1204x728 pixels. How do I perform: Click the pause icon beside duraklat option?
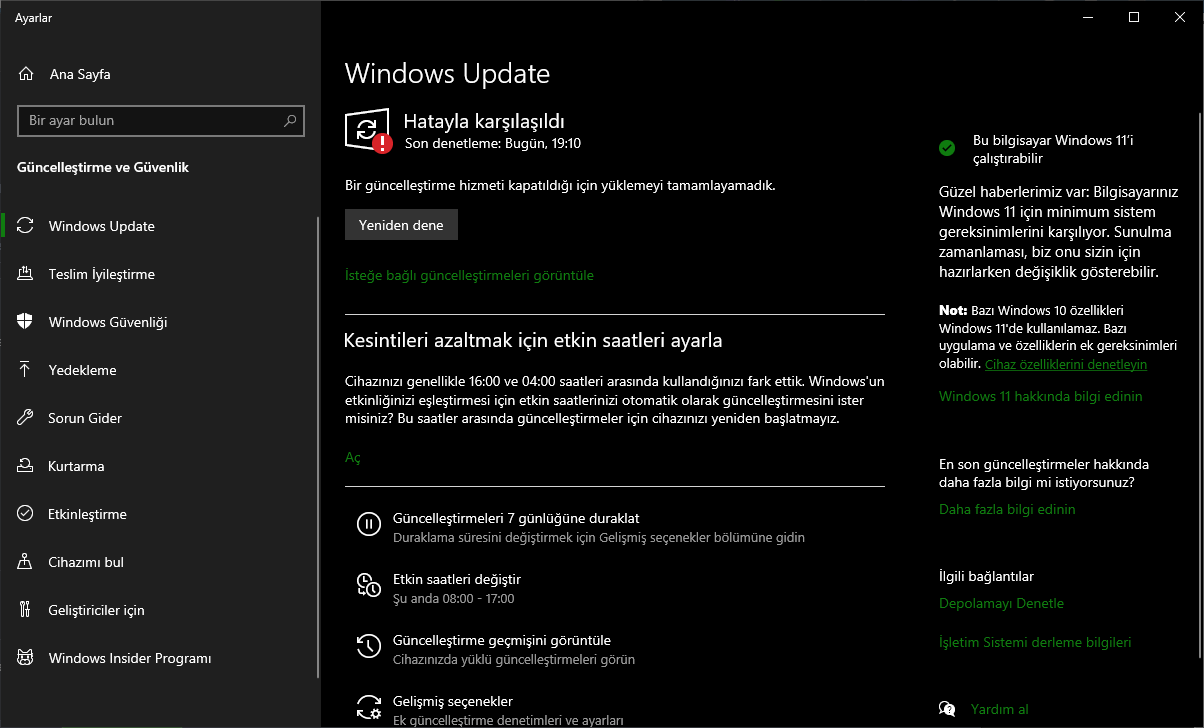click(368, 524)
